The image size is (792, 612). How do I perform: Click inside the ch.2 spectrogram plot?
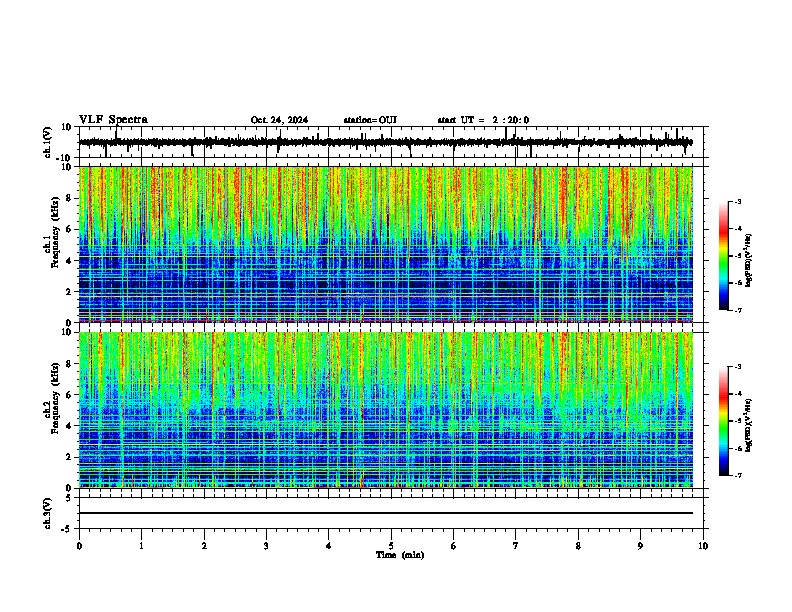coord(386,410)
